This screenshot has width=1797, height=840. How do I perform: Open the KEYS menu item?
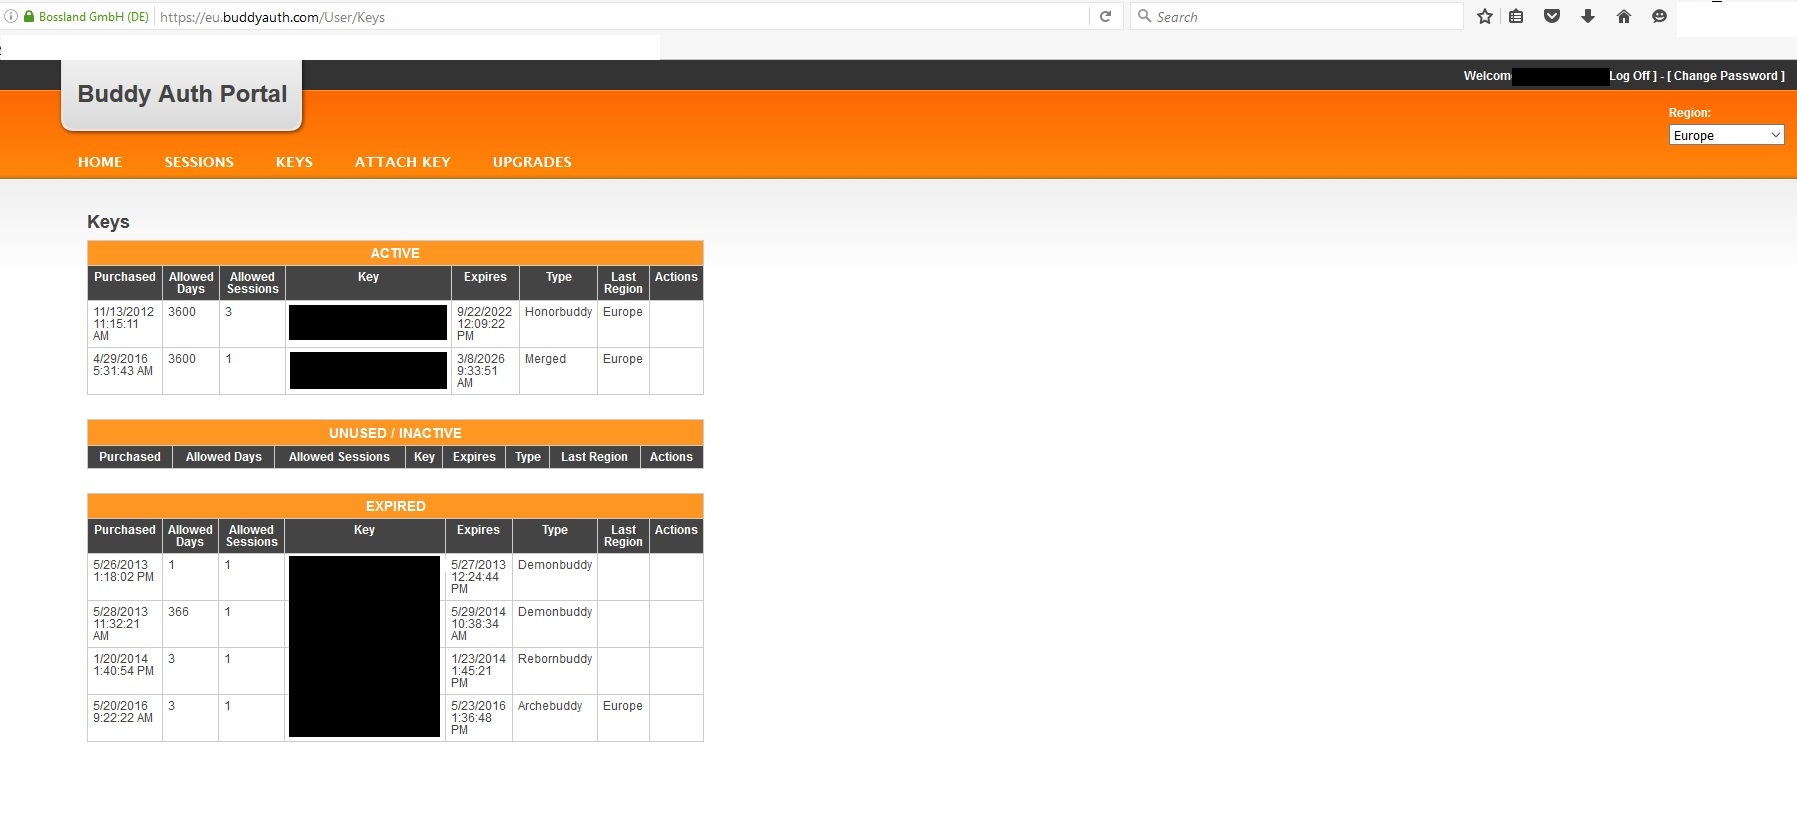294,162
